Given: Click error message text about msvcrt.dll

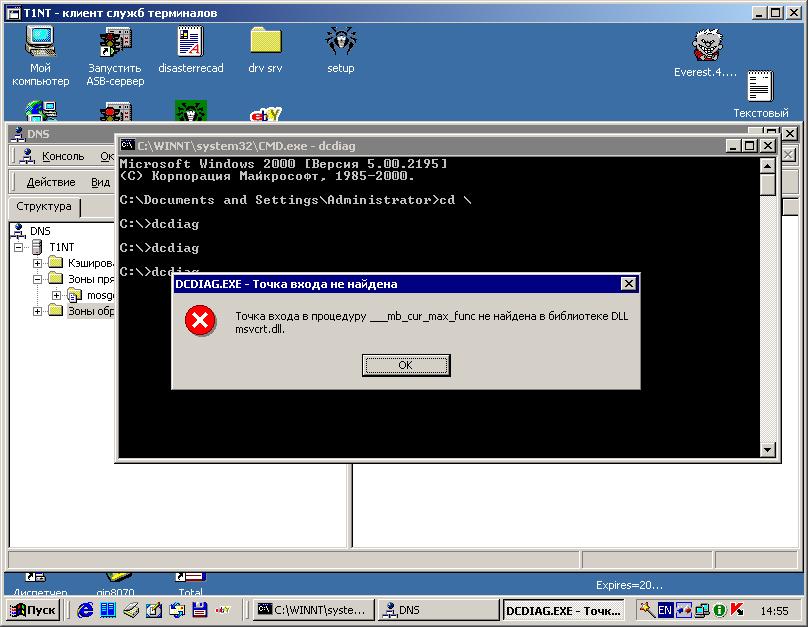Looking at the screenshot, I should pos(431,323).
